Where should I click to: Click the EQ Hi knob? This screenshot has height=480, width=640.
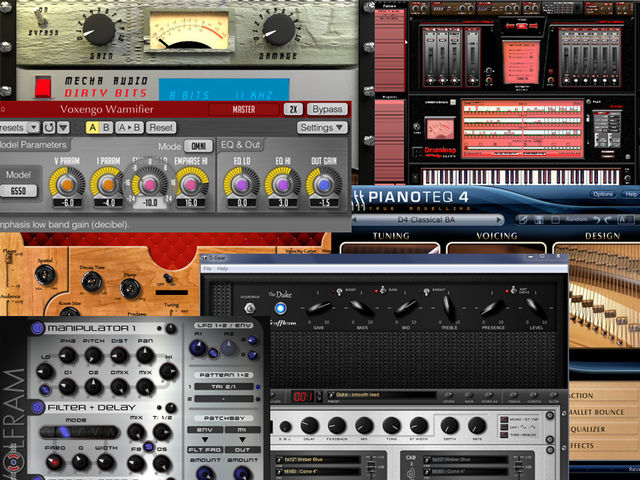coord(283,184)
